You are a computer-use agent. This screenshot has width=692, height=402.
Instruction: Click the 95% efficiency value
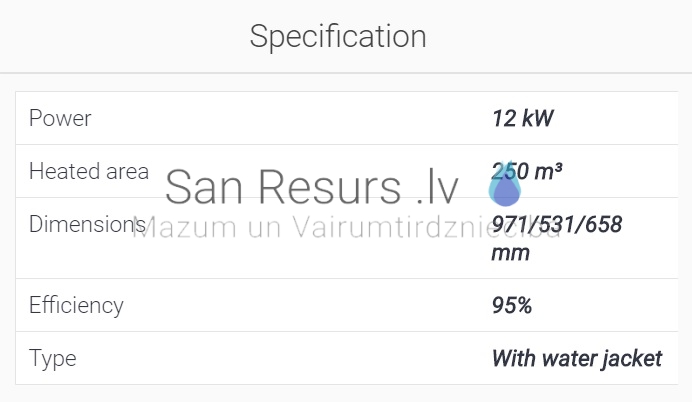[512, 305]
